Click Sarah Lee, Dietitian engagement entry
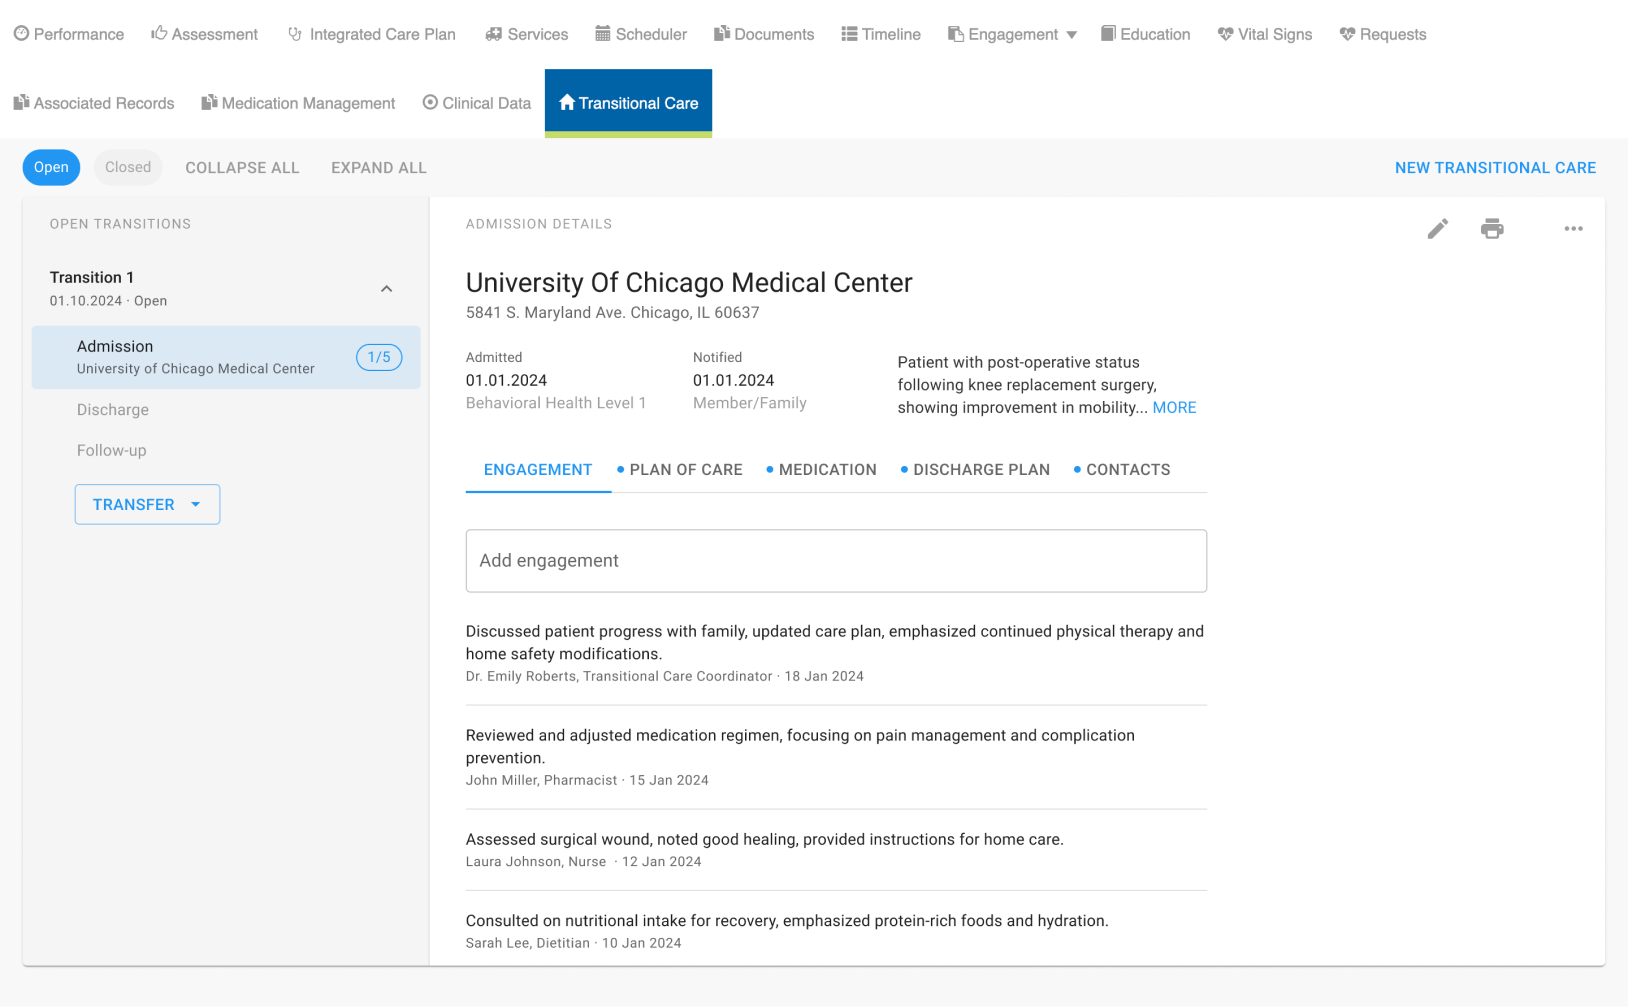Image resolution: width=1628 pixels, height=1007 pixels. tap(836, 931)
